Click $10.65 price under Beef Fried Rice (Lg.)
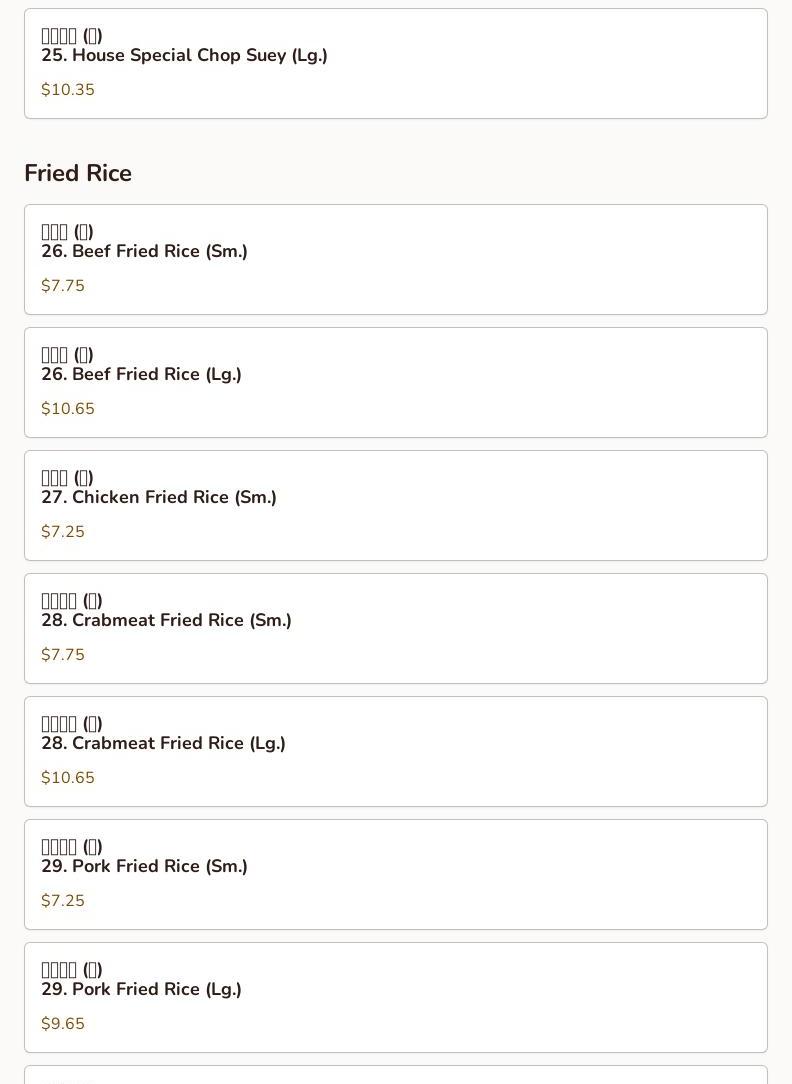Viewport: 792px width, 1084px height. 68,409
